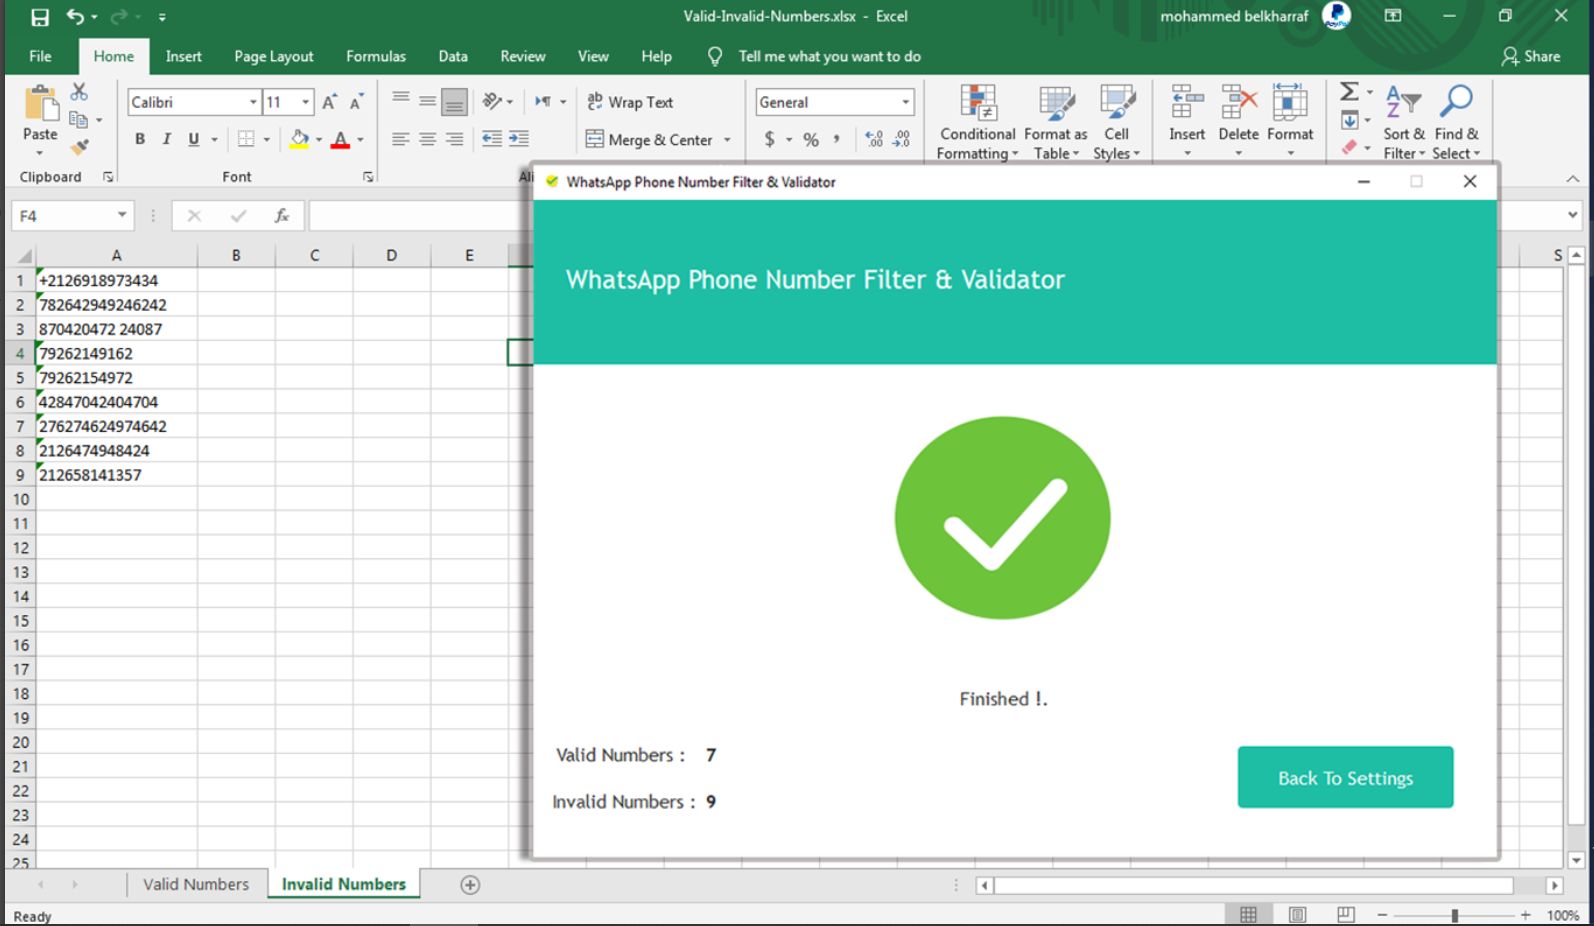Click the Paste clipboard icon
The image size is (1594, 926).
(40, 104)
